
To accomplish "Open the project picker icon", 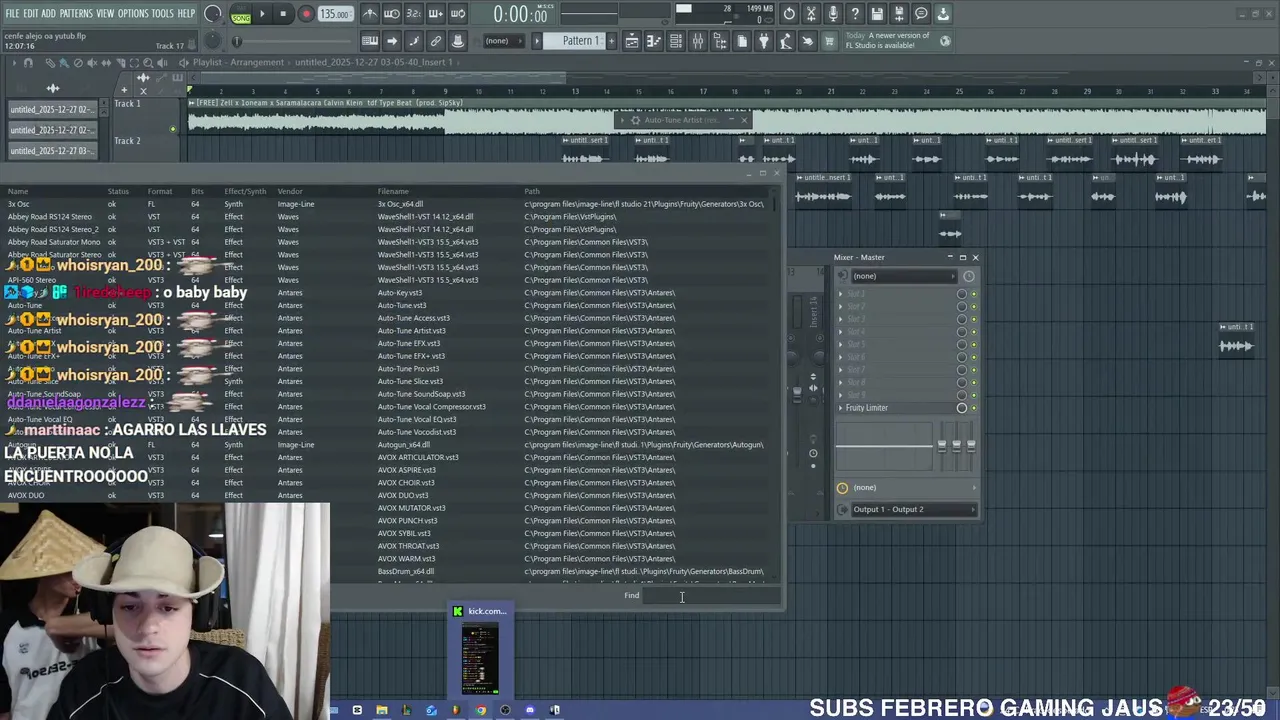I will click(742, 41).
